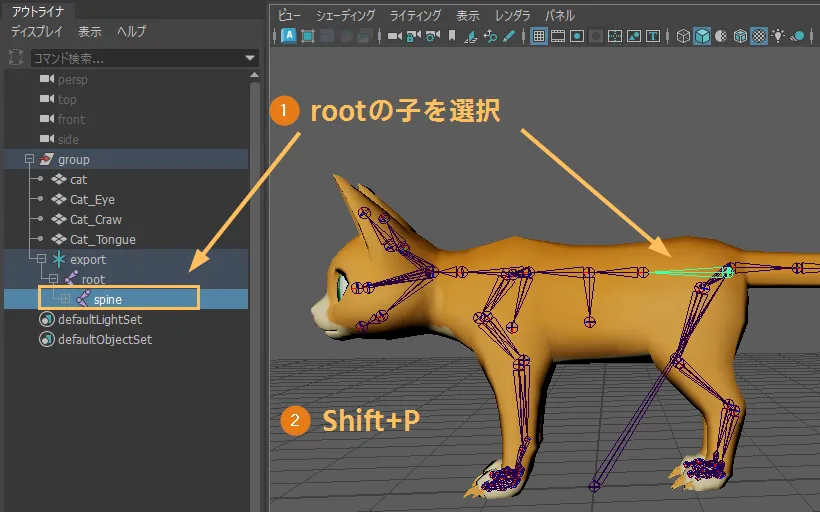820x512 pixels.
Task: Select the side camera in outliner
Action: [68, 139]
